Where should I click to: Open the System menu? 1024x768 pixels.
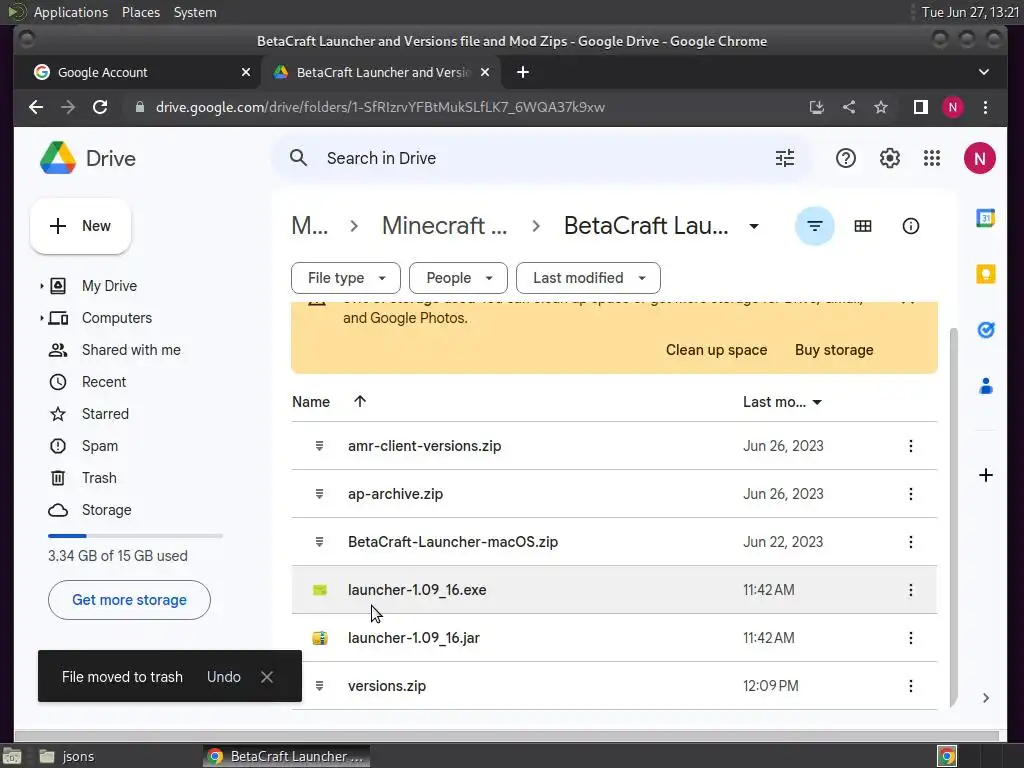coord(195,12)
